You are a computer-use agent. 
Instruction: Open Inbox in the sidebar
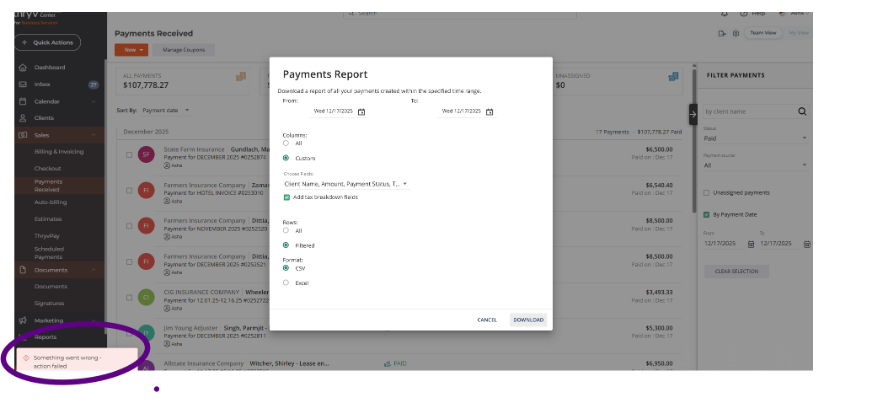coord(42,84)
